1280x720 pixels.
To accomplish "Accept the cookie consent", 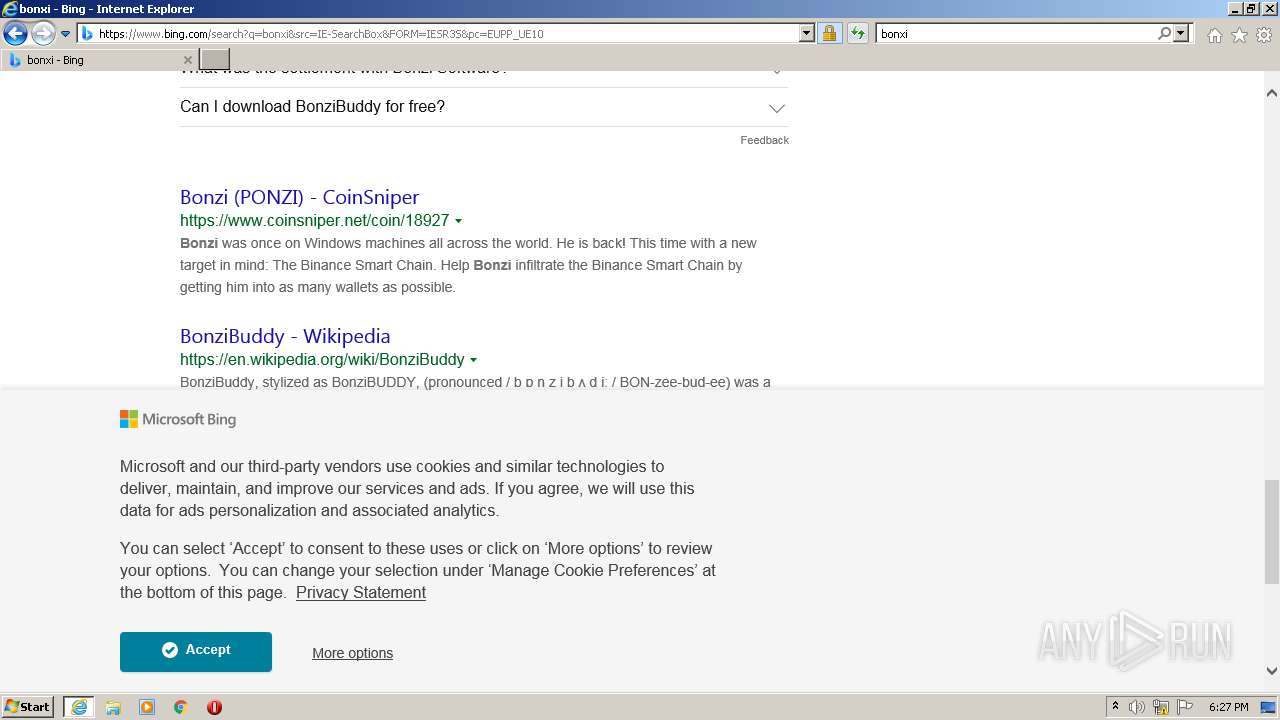I will [x=196, y=651].
